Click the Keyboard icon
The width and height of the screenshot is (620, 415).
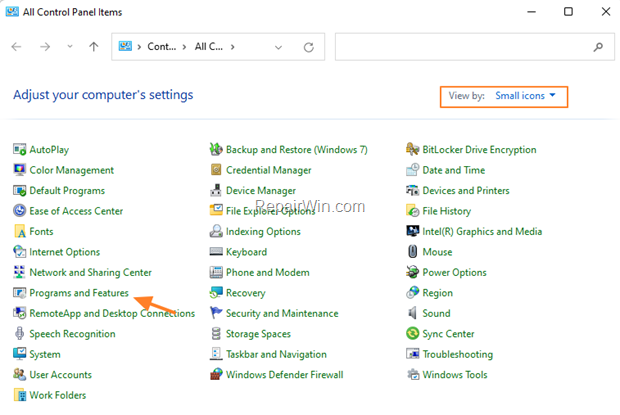coord(216,252)
